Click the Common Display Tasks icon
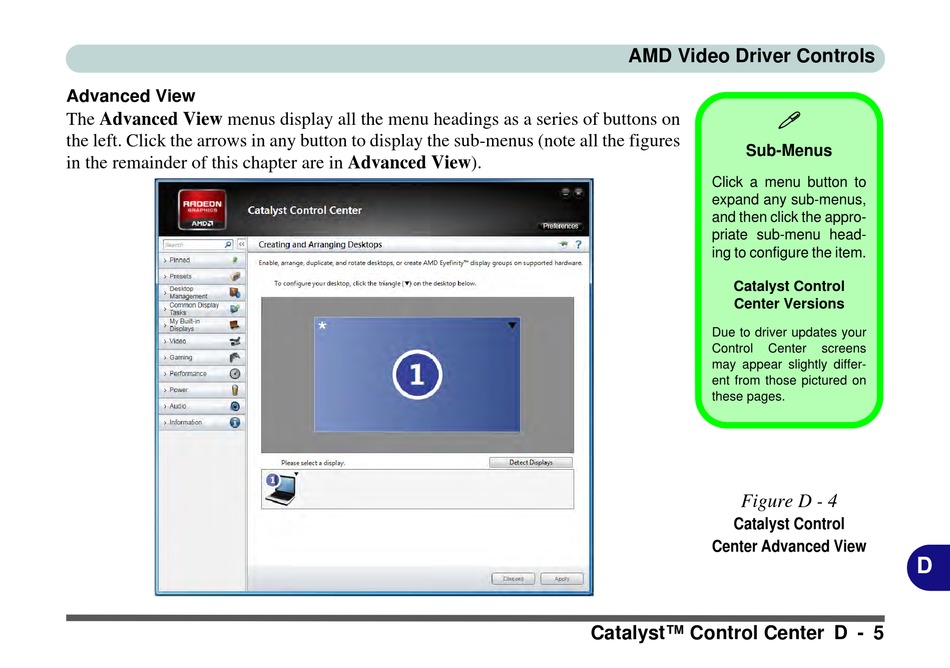This screenshot has height=668, width=950. tap(235, 309)
